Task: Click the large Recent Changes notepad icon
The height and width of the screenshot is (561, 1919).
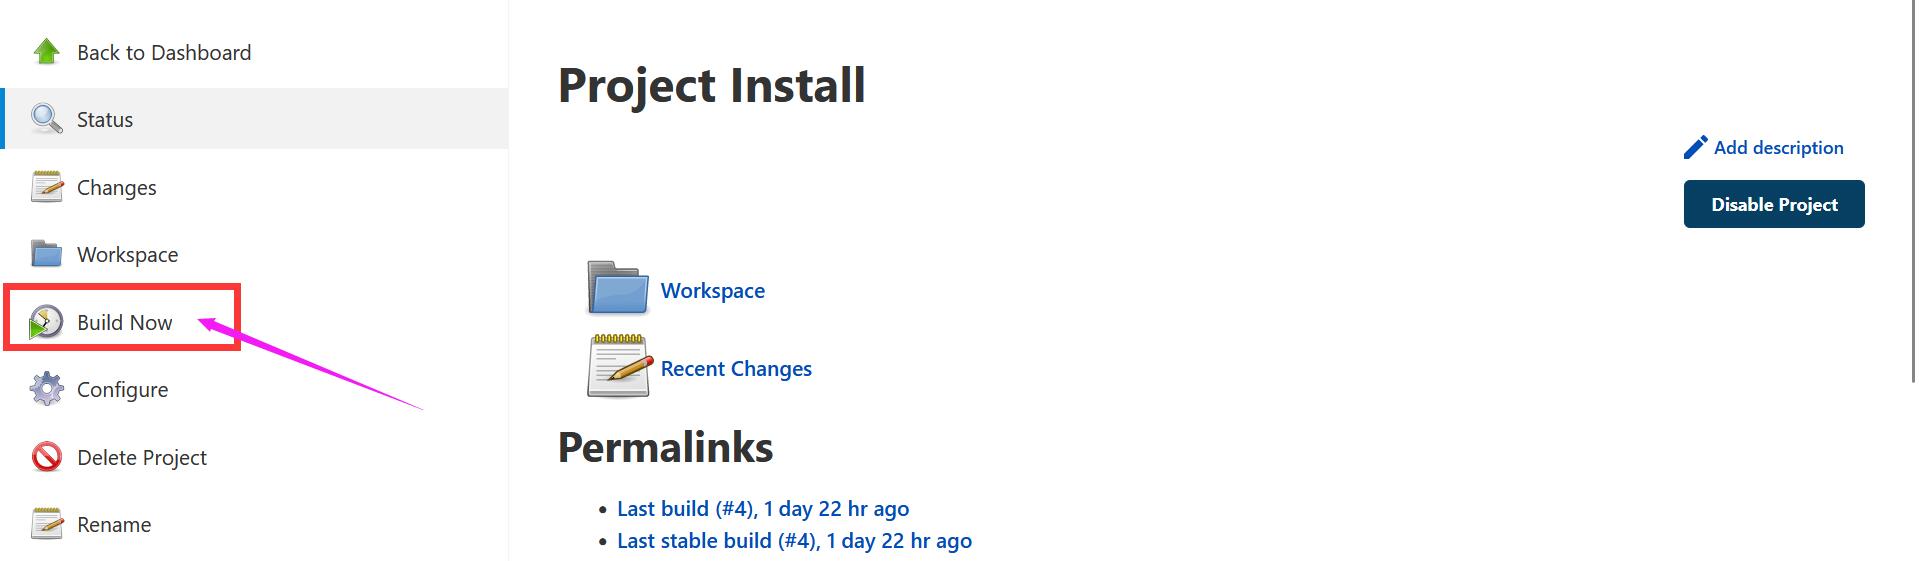Action: click(619, 366)
